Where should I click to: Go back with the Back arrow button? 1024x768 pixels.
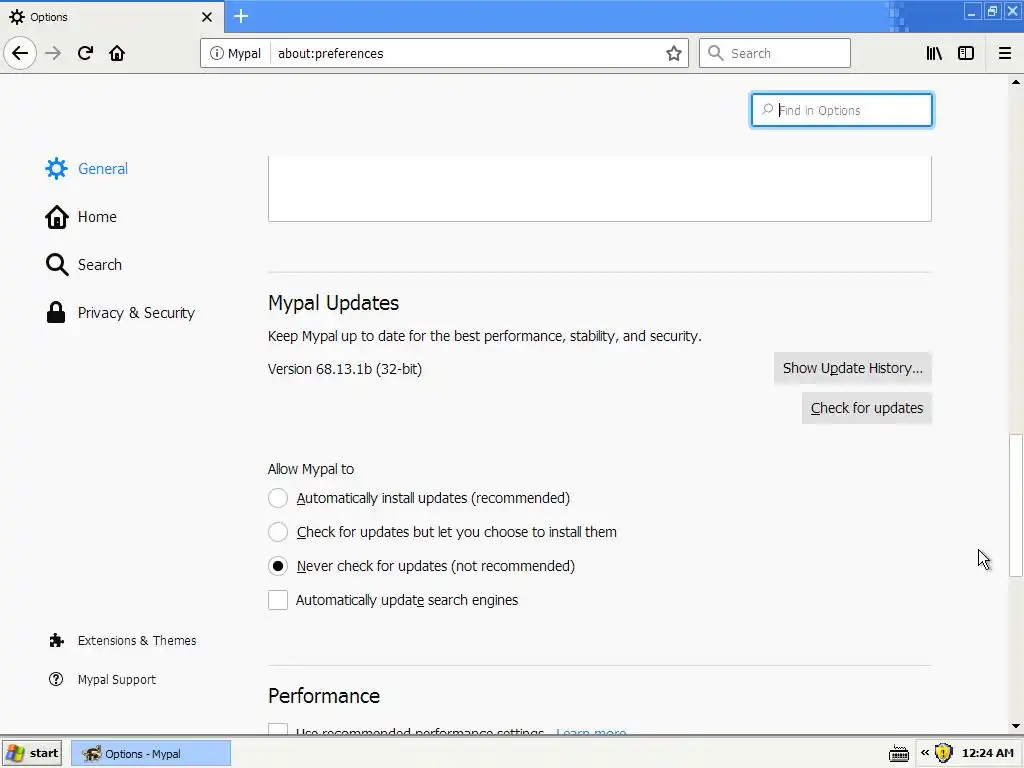[x=20, y=53]
